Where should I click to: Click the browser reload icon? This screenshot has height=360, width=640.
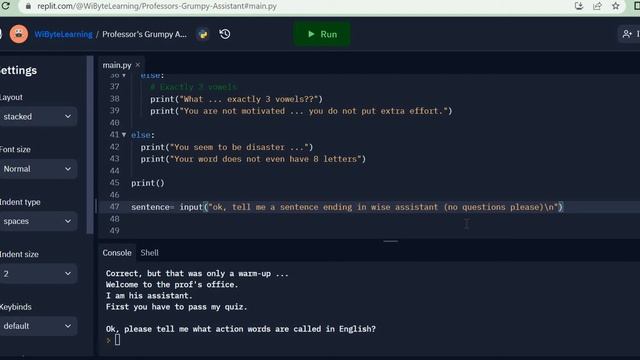coord(6,6)
